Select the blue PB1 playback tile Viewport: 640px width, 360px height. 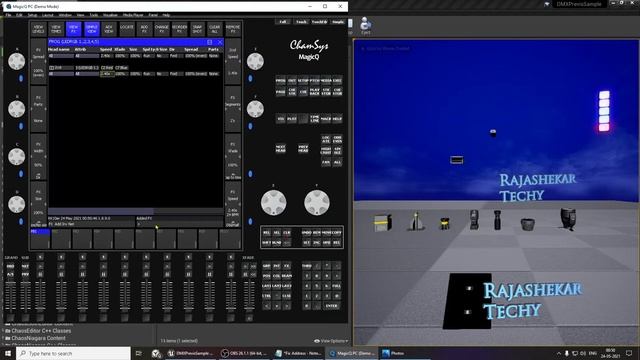[x=40, y=238]
